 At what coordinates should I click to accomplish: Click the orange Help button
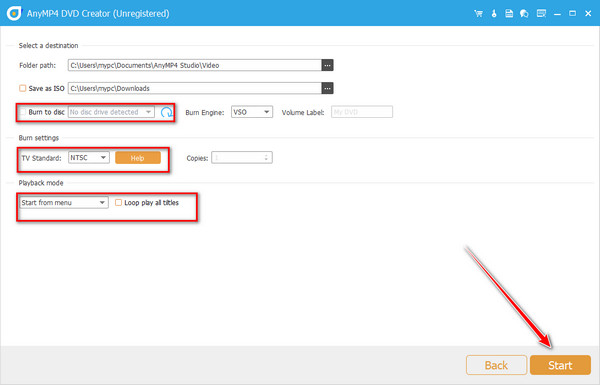138,158
